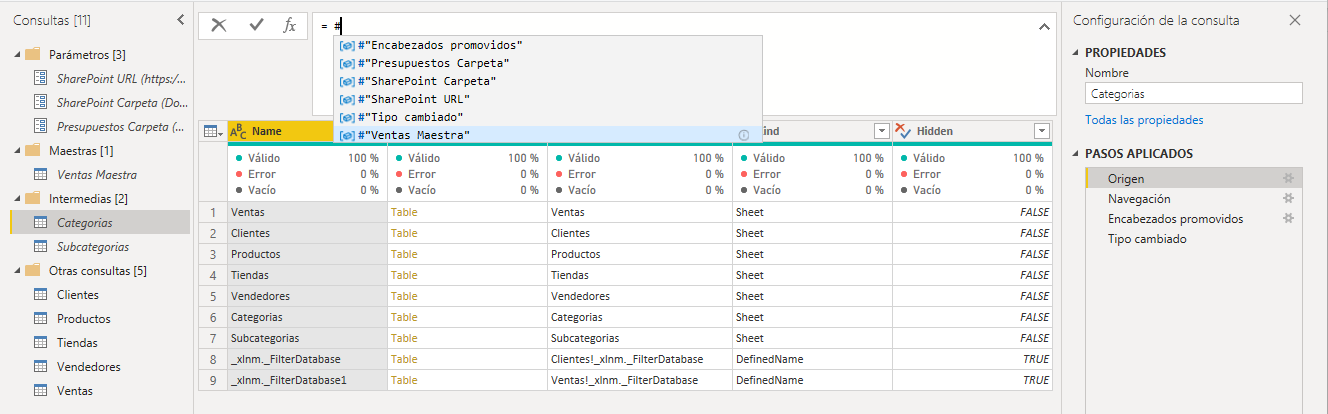This screenshot has width=1328, height=414.
Task: Confirm the formula with checkmark icon
Action: tap(256, 26)
